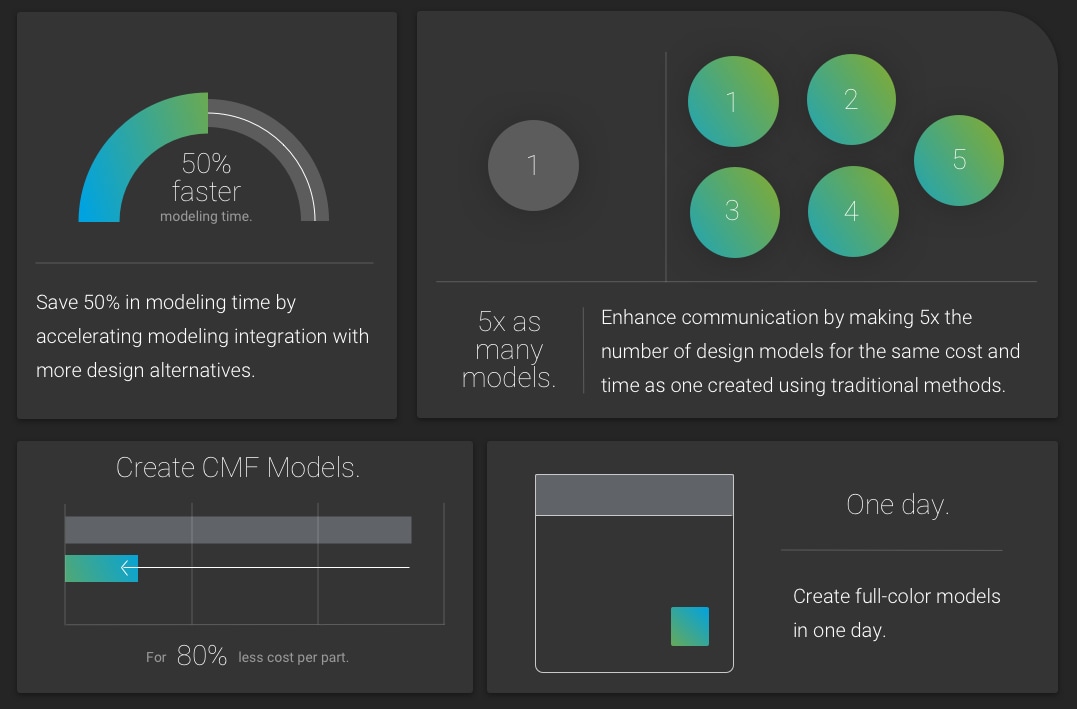The width and height of the screenshot is (1077, 709).
Task: Click the gray calendar header bar
Action: coord(634,495)
